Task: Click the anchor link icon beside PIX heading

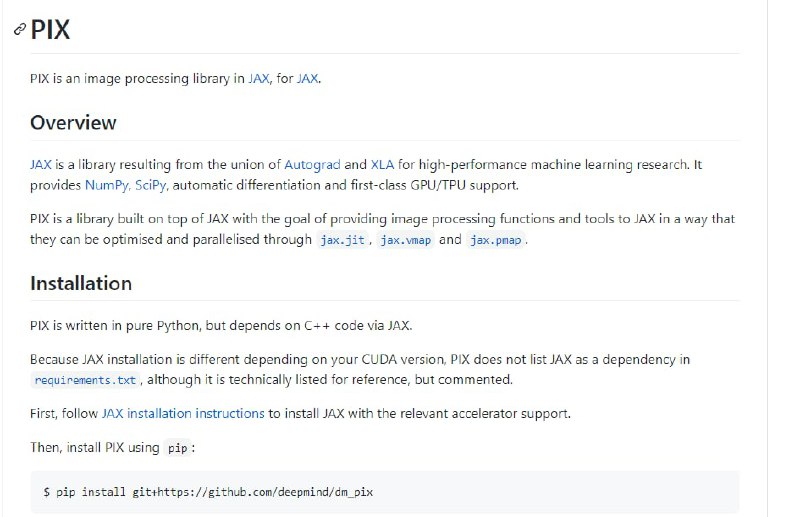Action: 19,29
